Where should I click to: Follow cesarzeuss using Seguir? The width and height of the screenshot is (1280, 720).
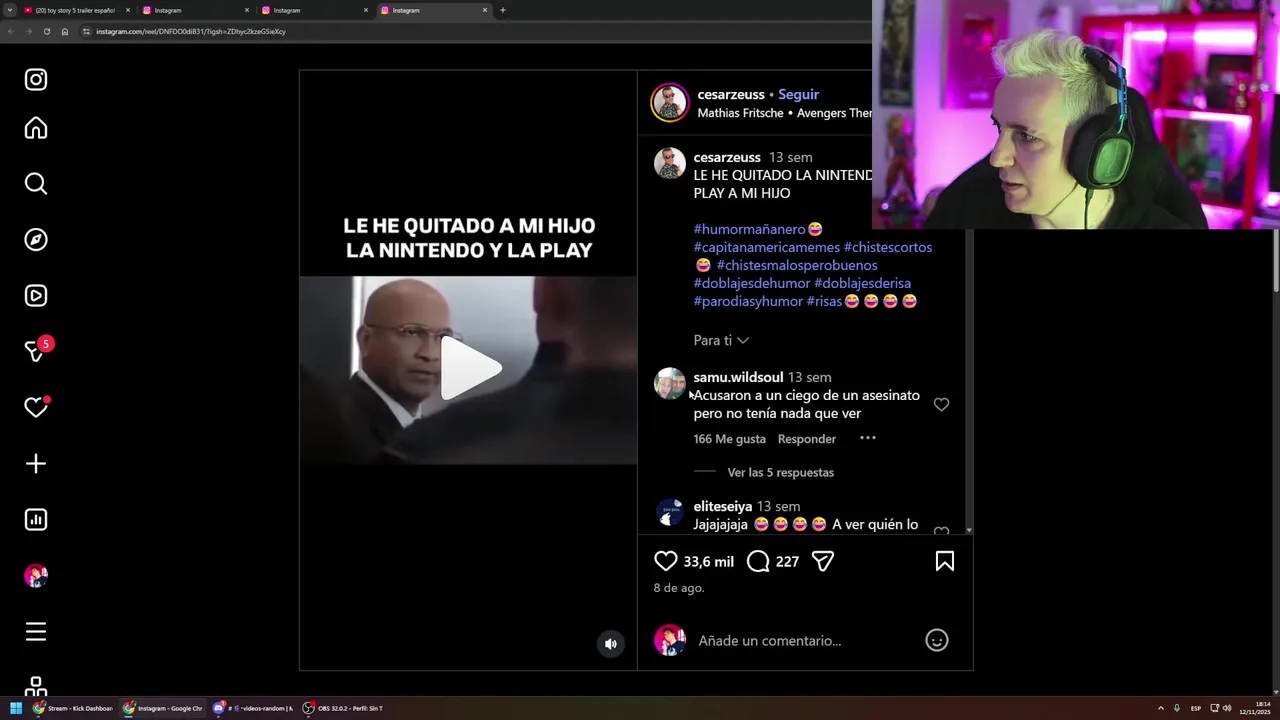coord(798,94)
